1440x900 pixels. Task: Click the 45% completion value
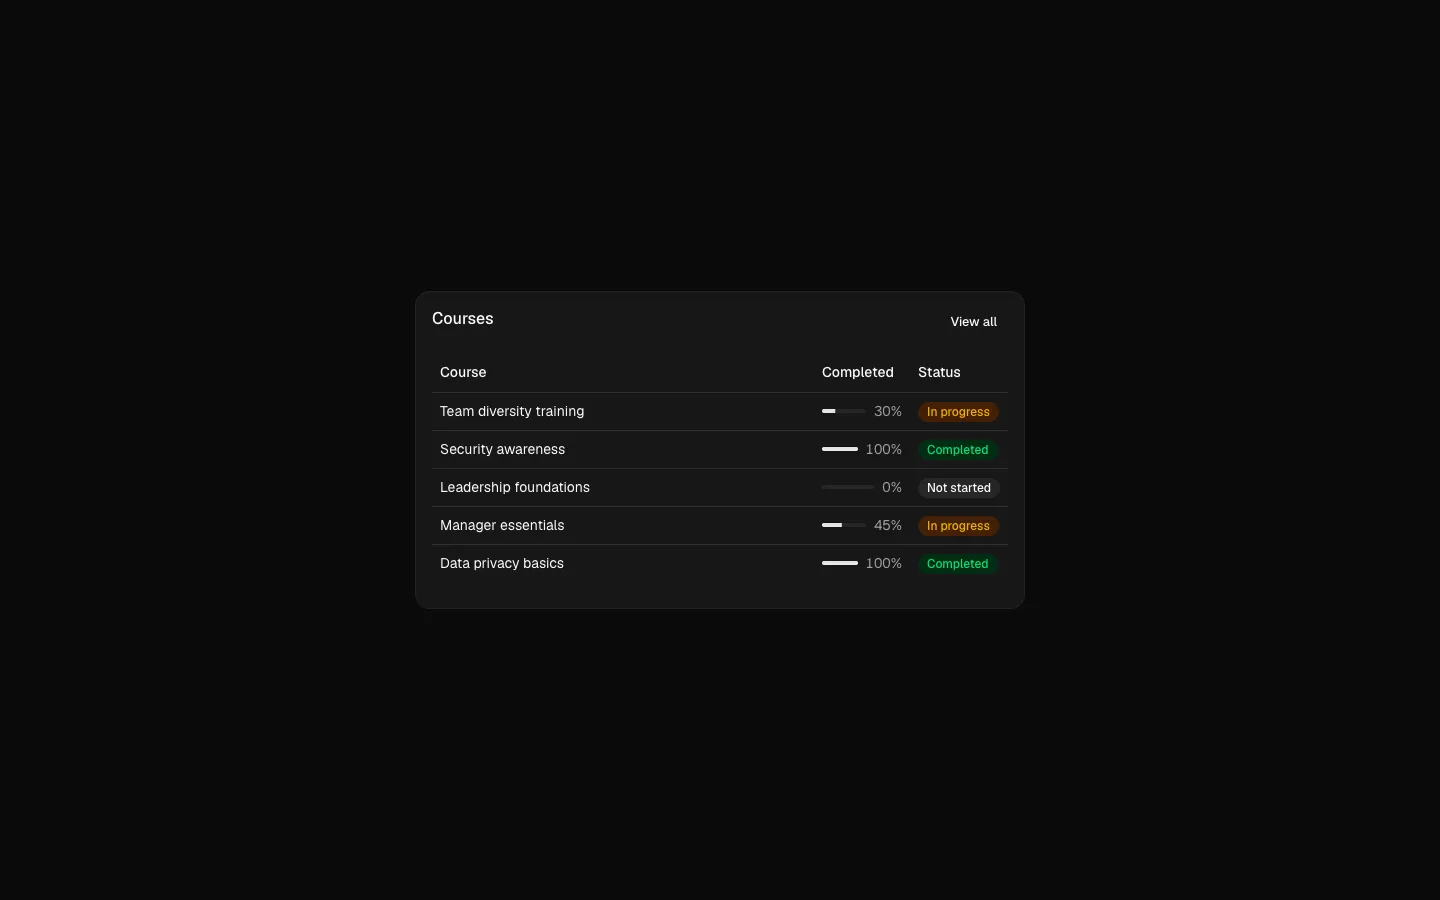[888, 525]
